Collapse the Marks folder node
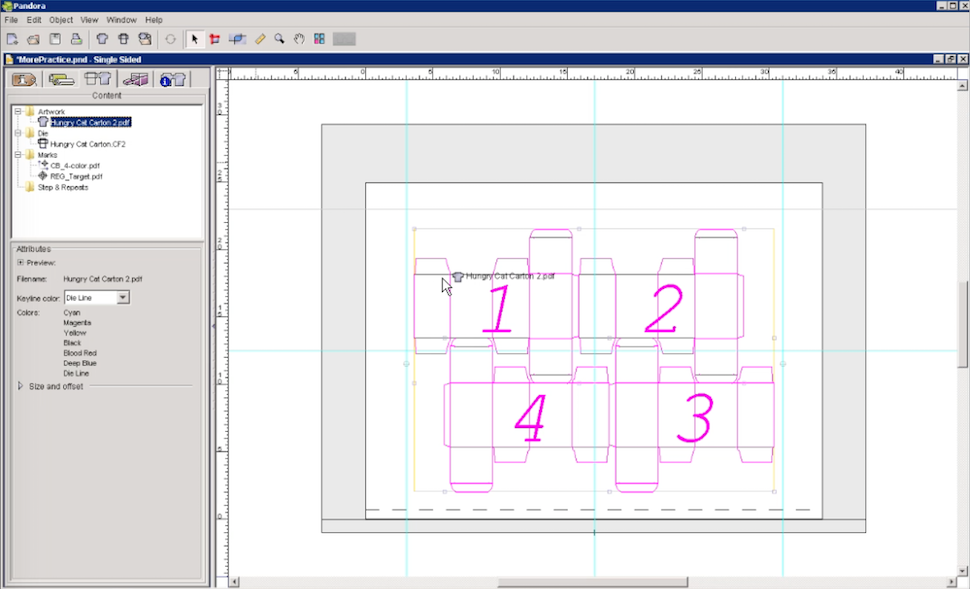Screen dimensions: 970x589 18,155
